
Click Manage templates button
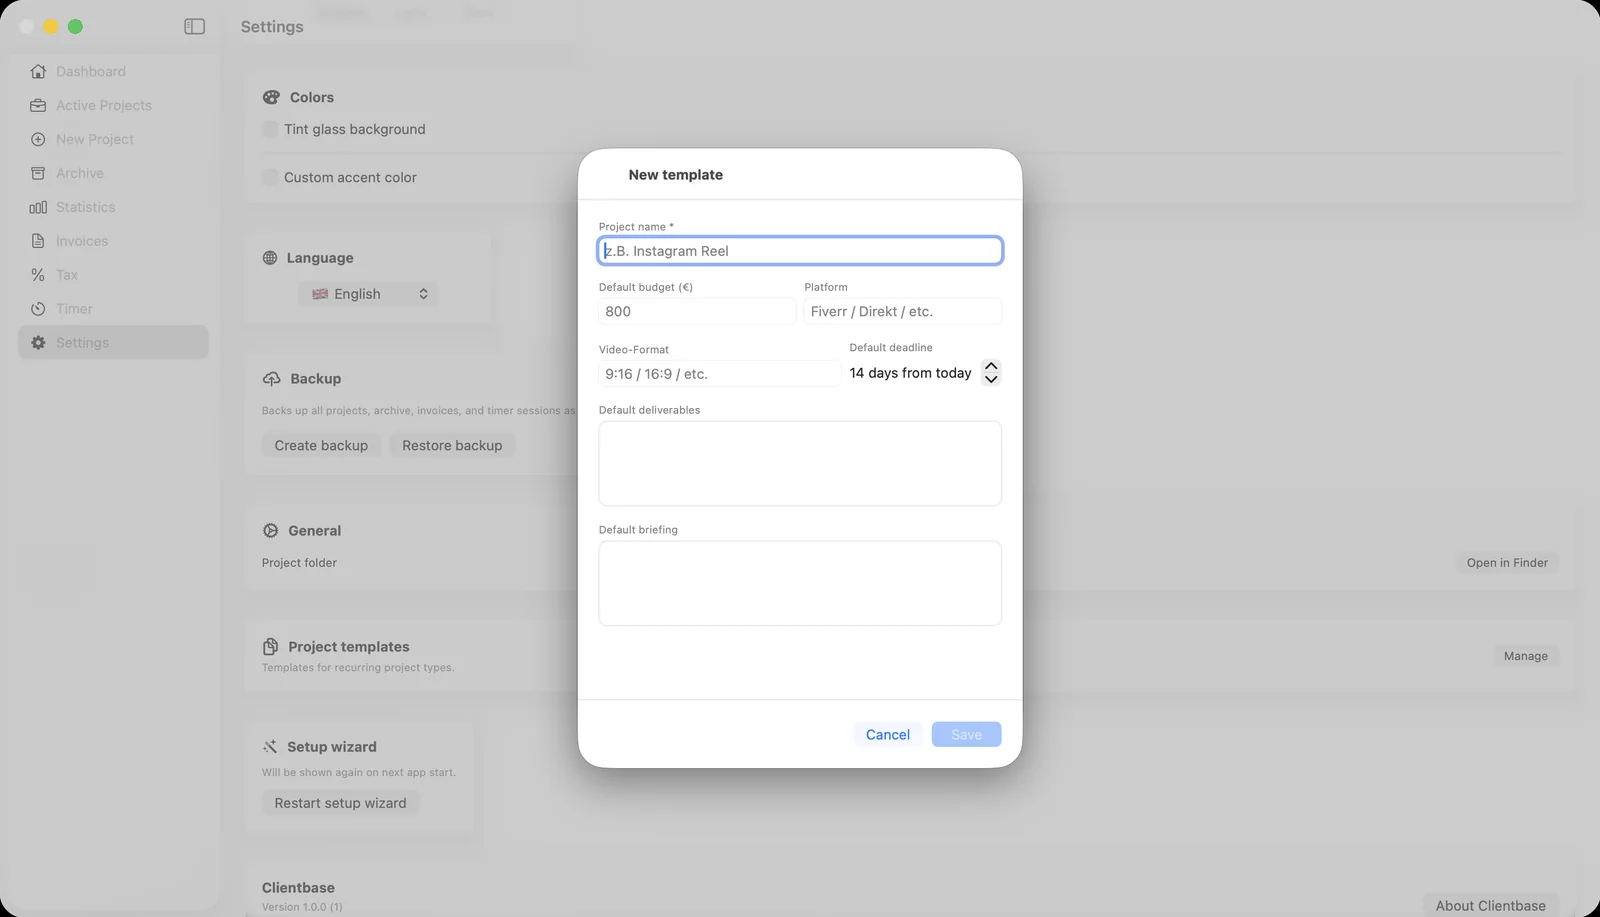coord(1526,656)
